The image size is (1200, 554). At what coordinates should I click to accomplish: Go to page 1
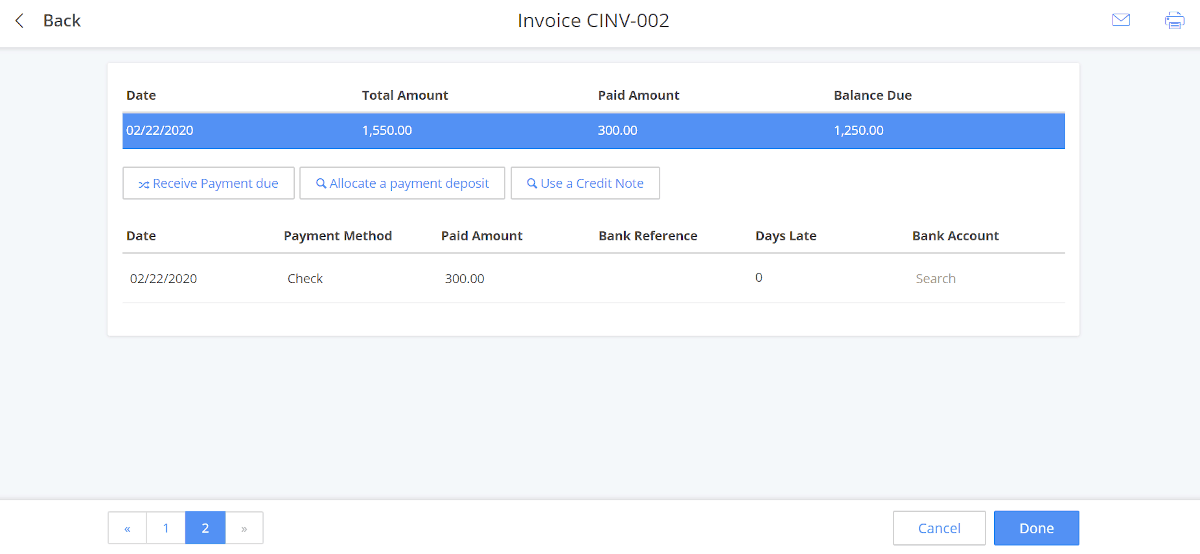click(166, 528)
